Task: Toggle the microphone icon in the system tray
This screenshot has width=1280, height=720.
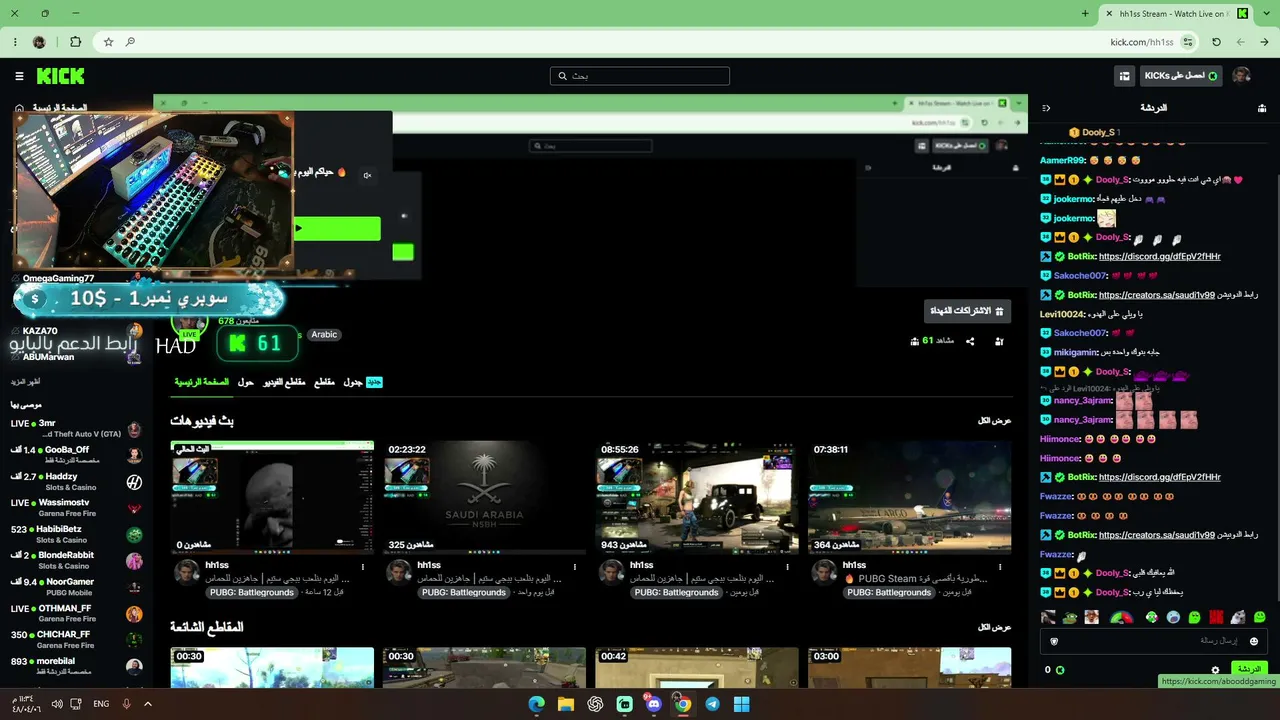Action: coord(126,704)
